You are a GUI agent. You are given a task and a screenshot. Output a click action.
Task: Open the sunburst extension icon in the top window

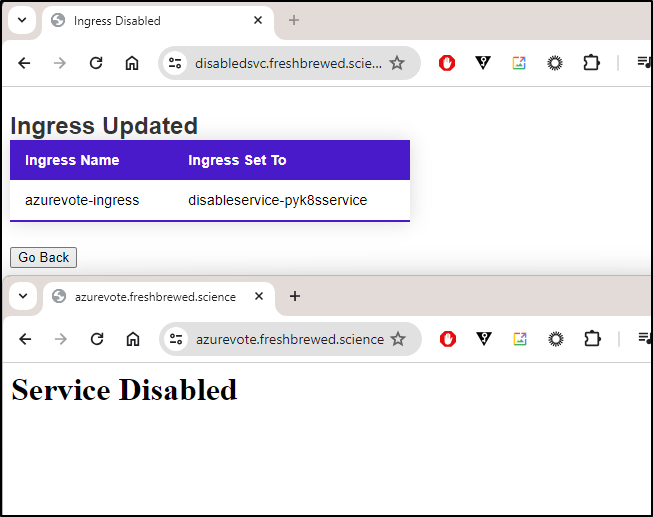click(x=555, y=63)
